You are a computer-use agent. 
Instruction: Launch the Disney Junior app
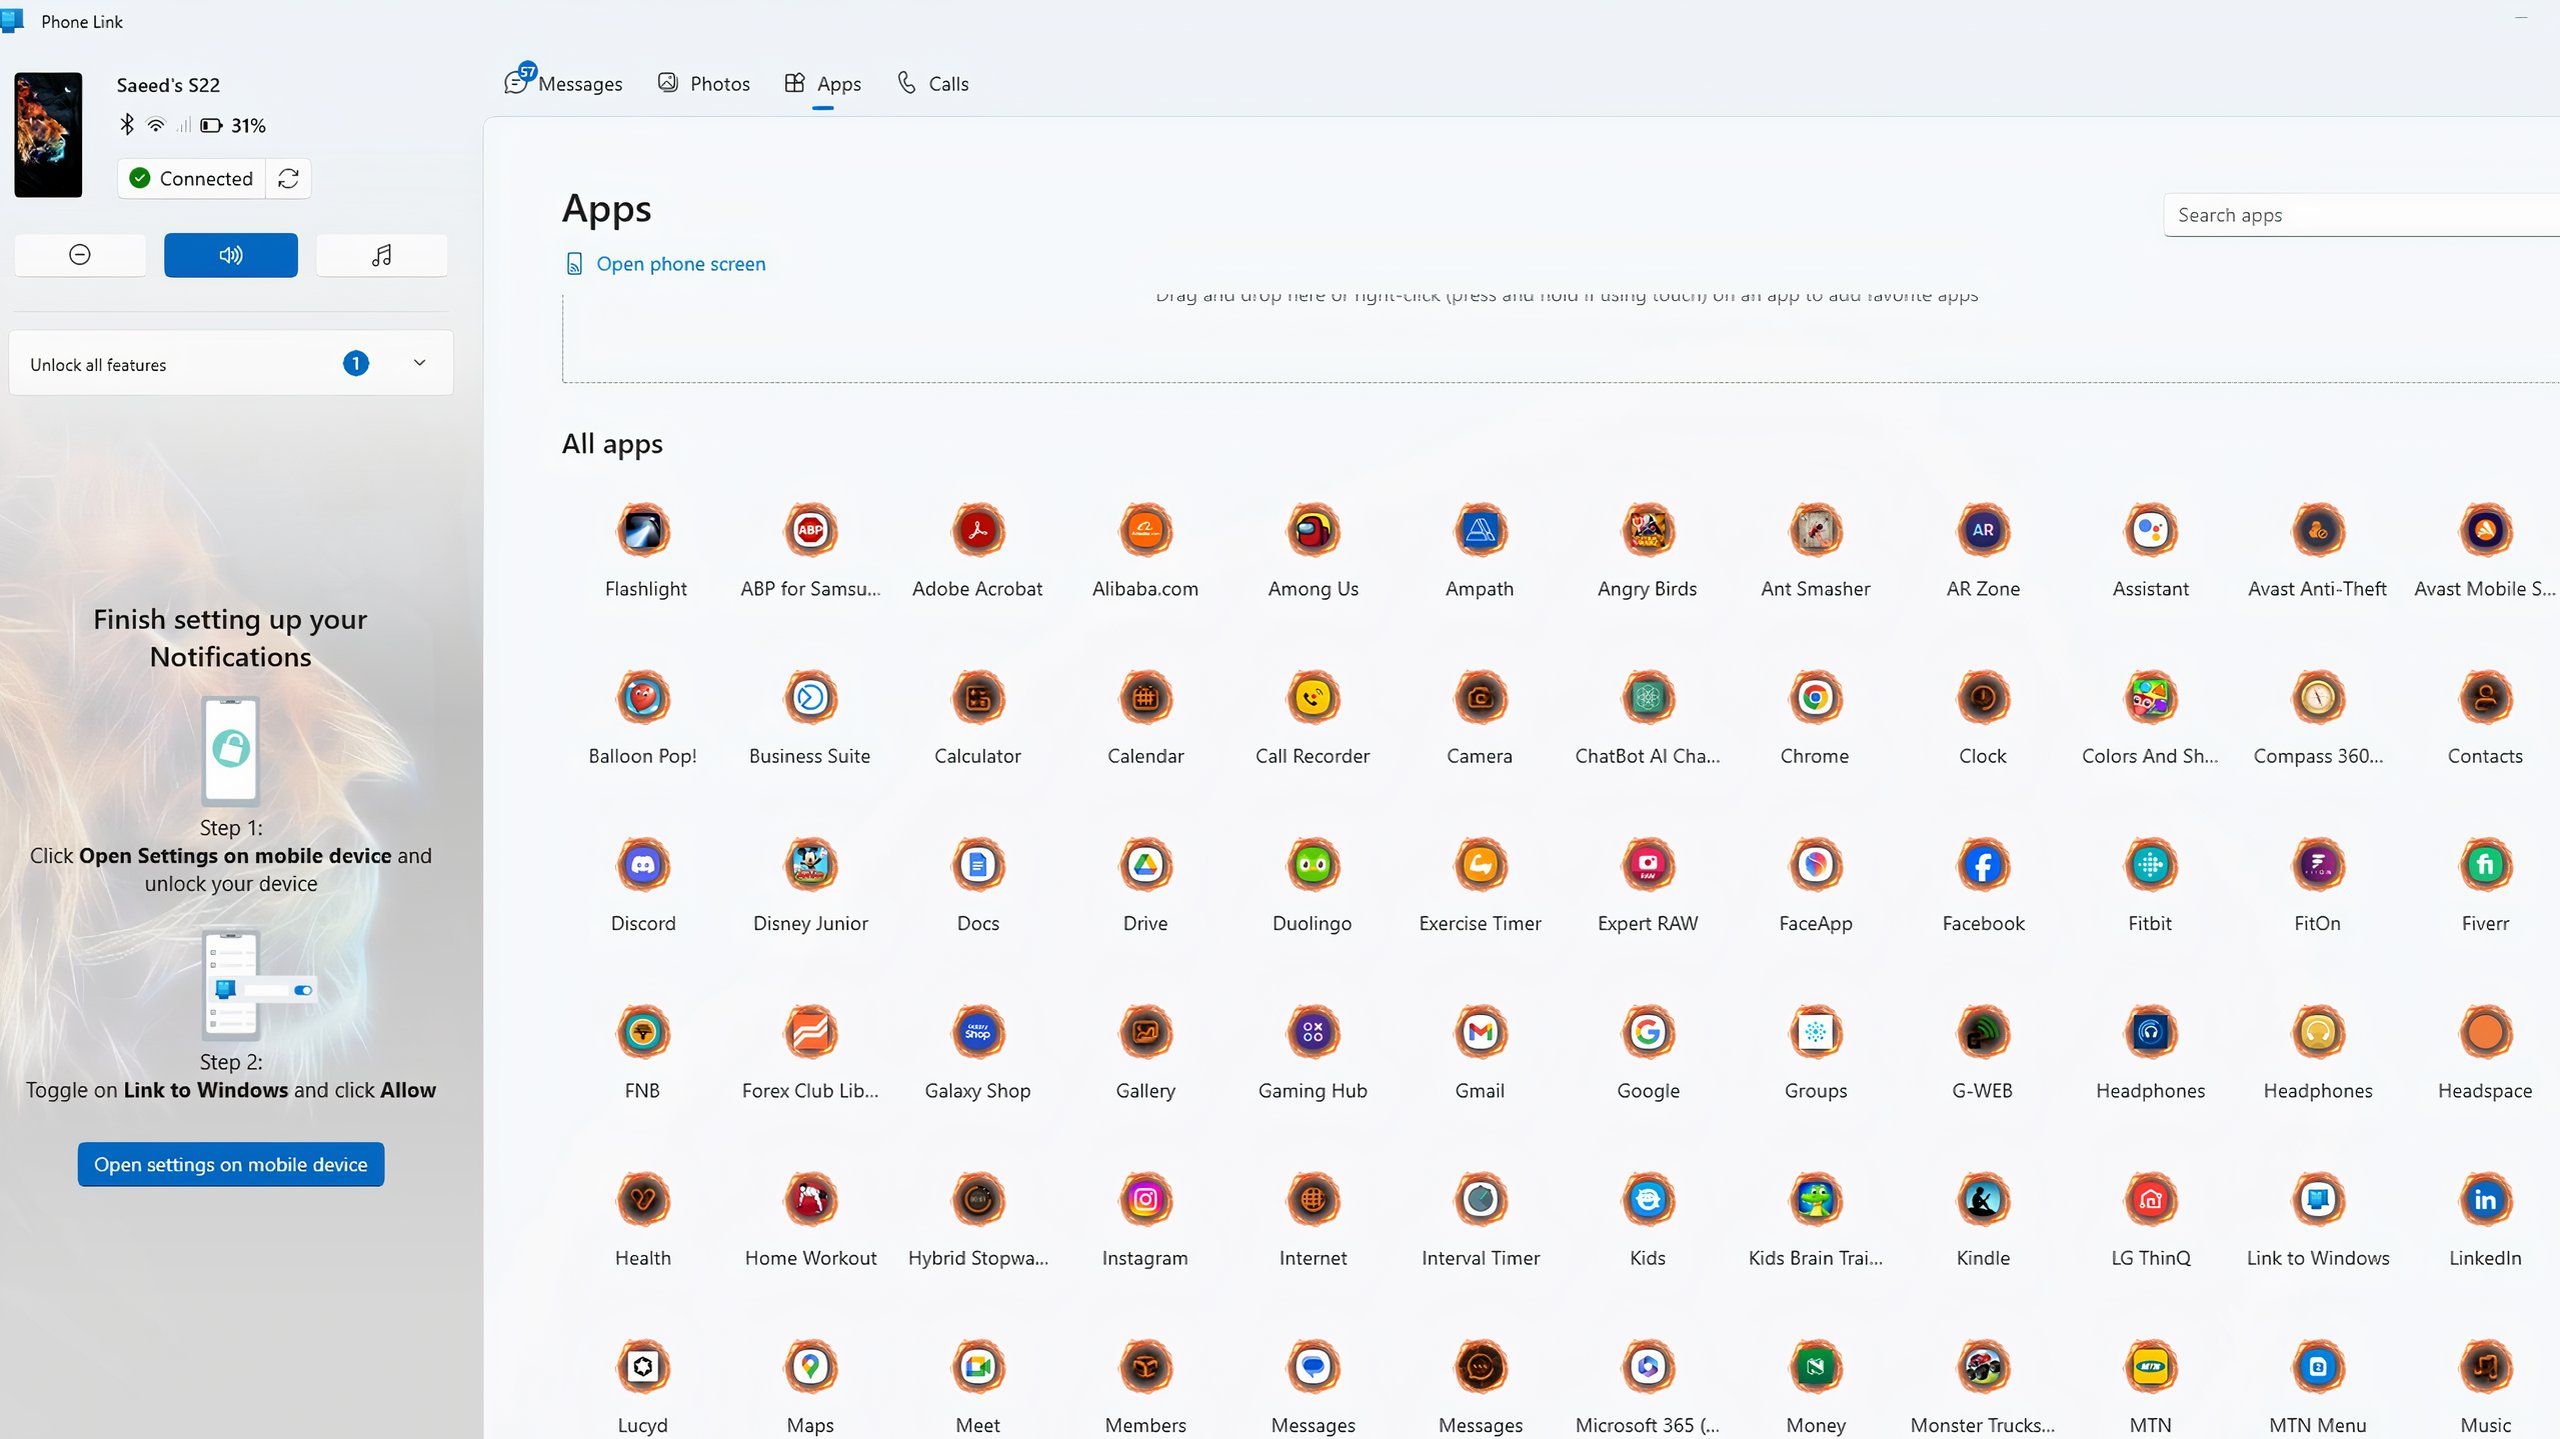pos(811,865)
